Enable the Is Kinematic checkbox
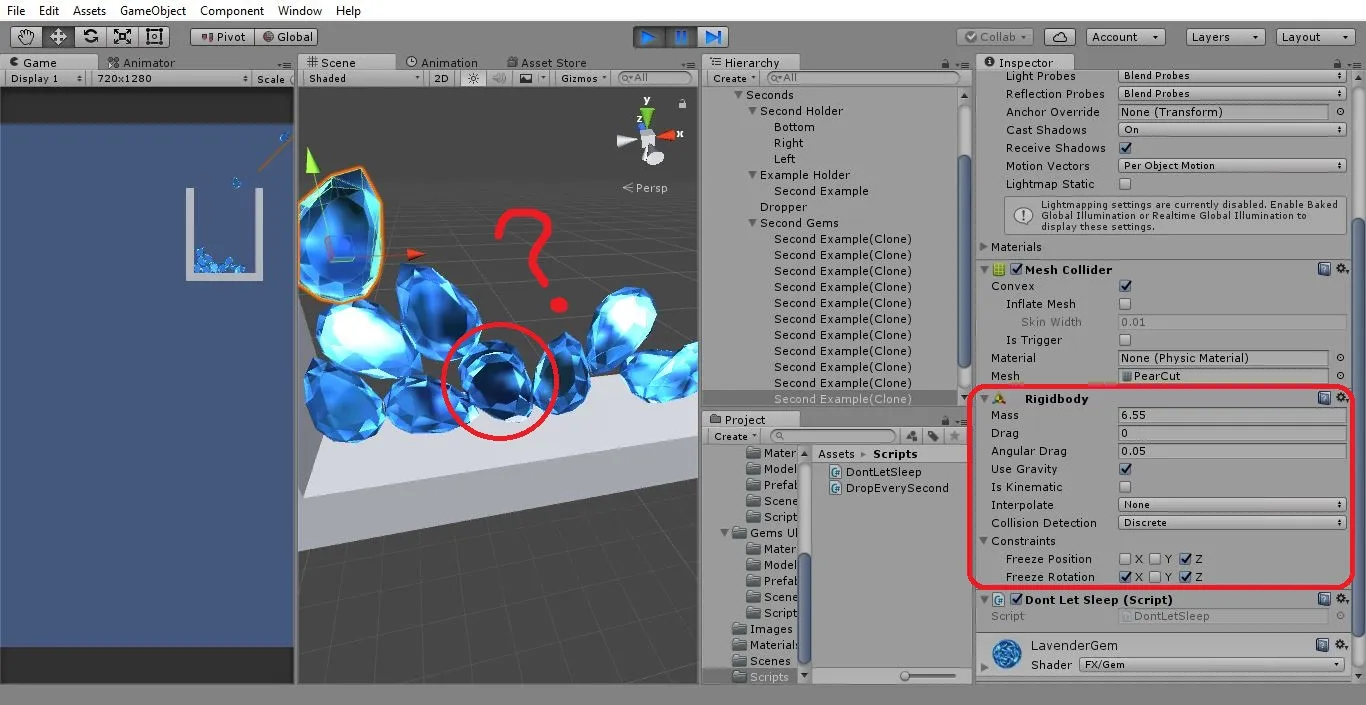Image resolution: width=1366 pixels, height=705 pixels. click(1126, 487)
